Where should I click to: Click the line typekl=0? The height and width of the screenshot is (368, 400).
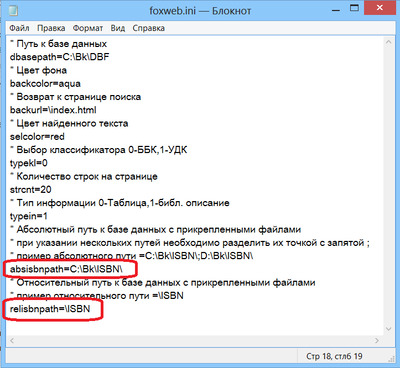pyautogui.click(x=29, y=163)
